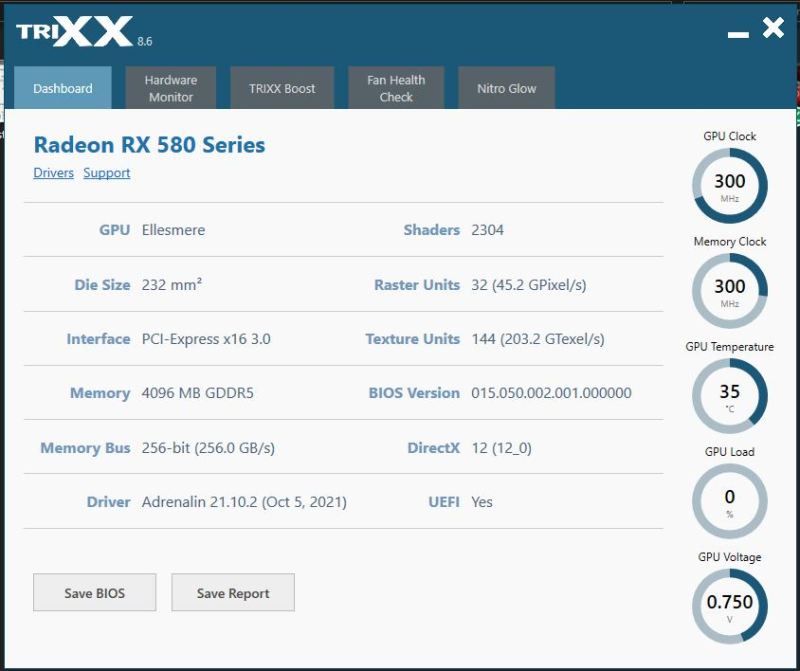Select the DirectX value 12 (12_0)

click(502, 448)
